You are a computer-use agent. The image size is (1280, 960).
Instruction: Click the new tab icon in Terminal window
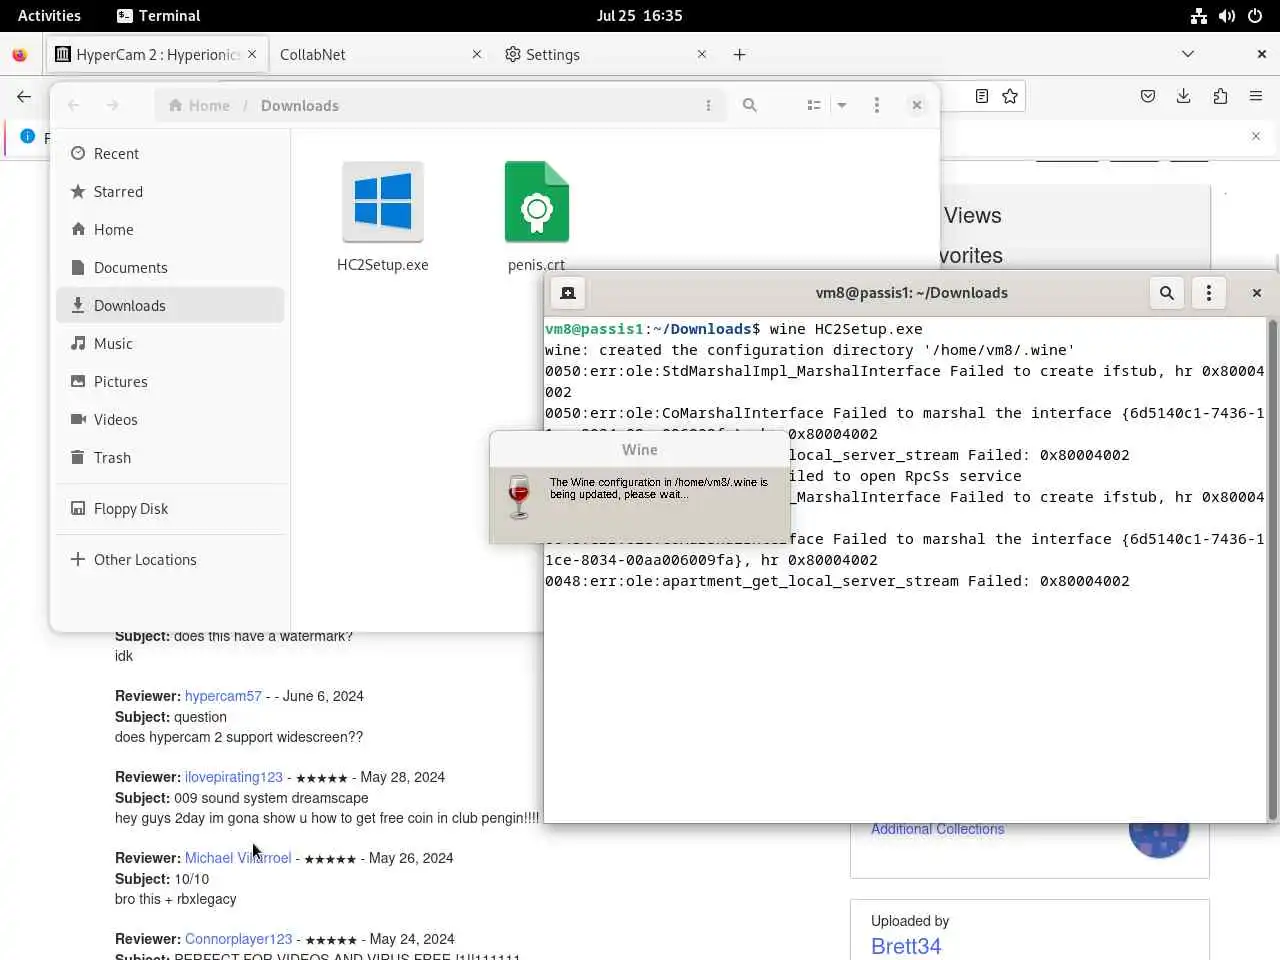pos(568,293)
